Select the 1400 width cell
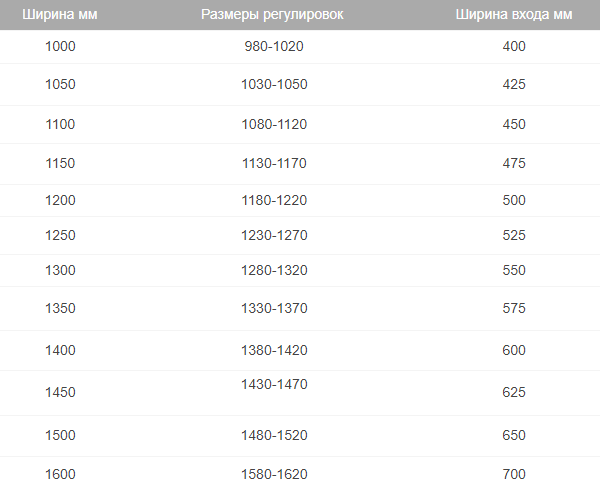 pos(60,350)
